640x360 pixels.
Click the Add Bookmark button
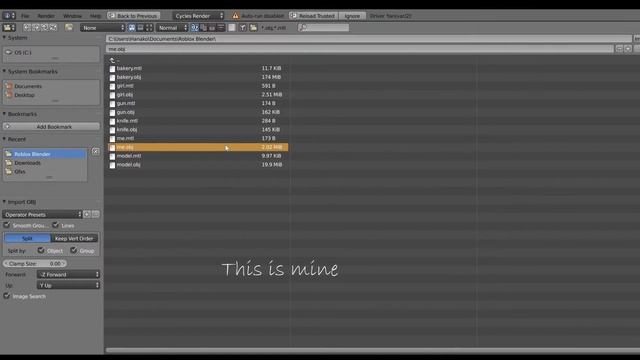click(x=51, y=127)
